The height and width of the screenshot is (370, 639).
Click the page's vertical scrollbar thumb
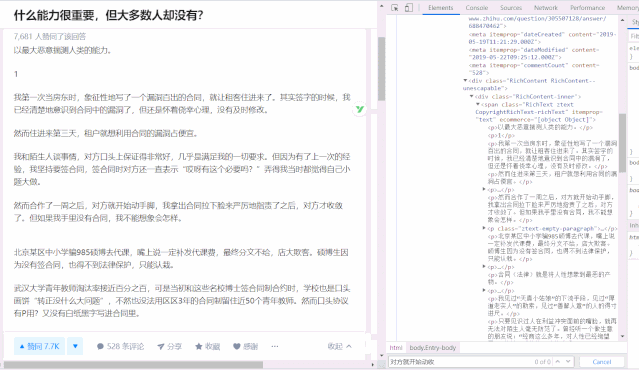[x=381, y=68]
